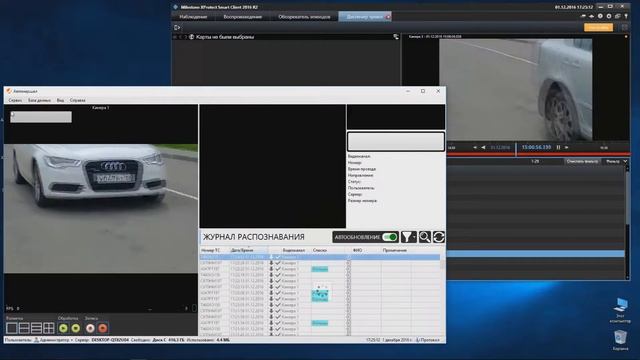This screenshot has width=640, height=360.
Task: Switch to Воспроизведение tab in Milestone client
Action: tap(242, 17)
